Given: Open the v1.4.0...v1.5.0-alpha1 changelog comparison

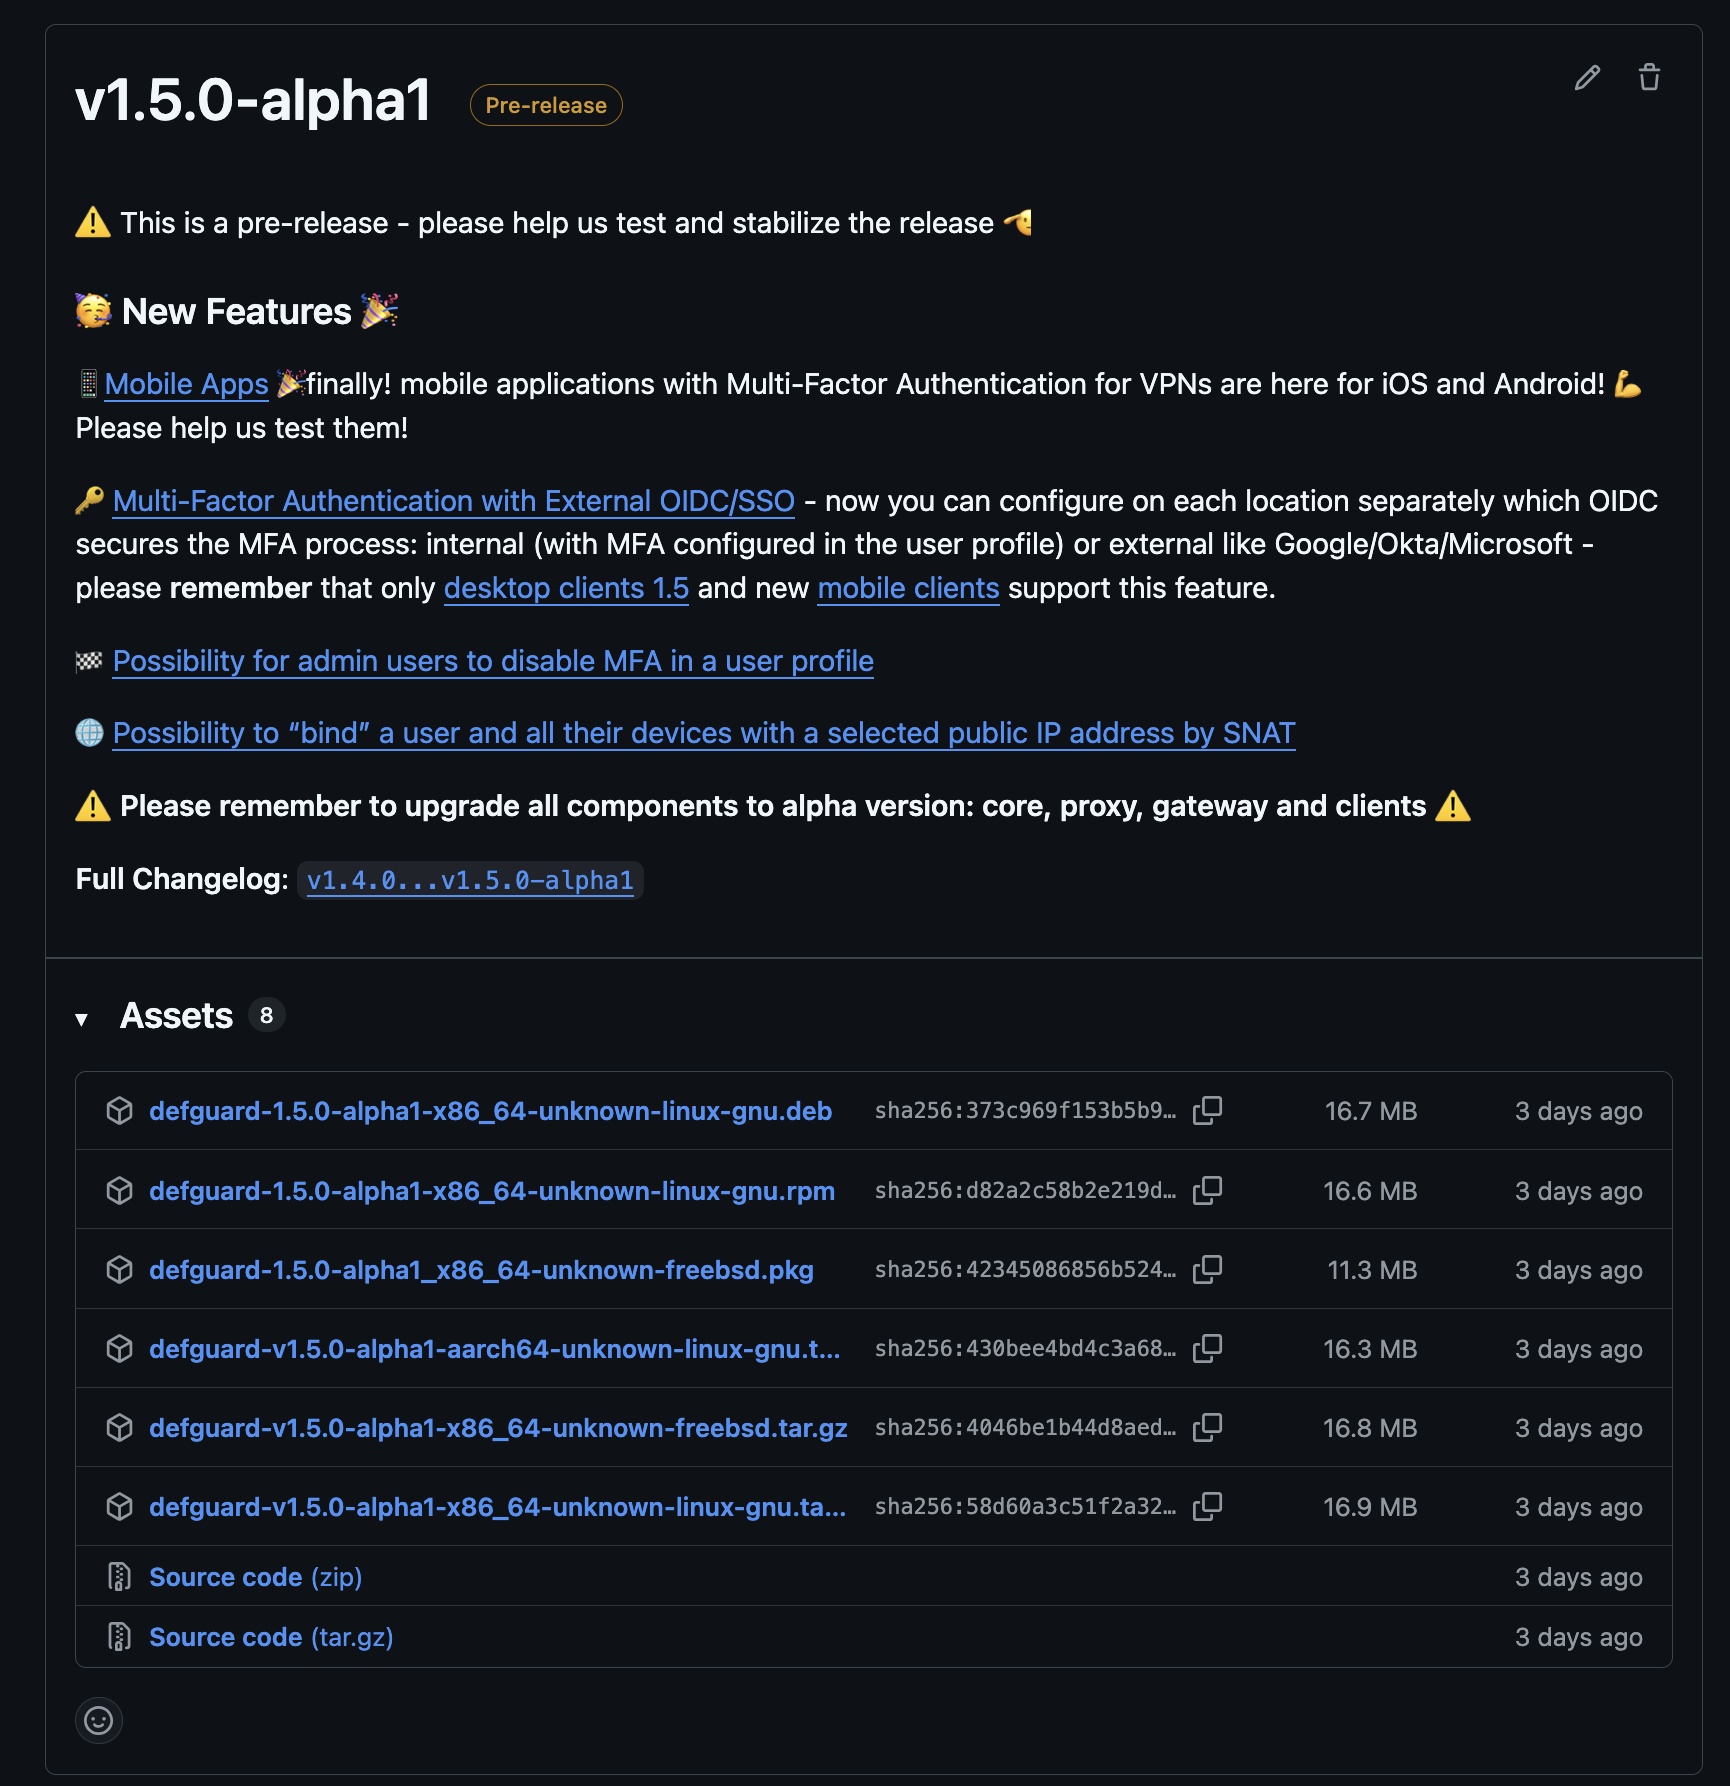Looking at the screenshot, I should pos(470,880).
